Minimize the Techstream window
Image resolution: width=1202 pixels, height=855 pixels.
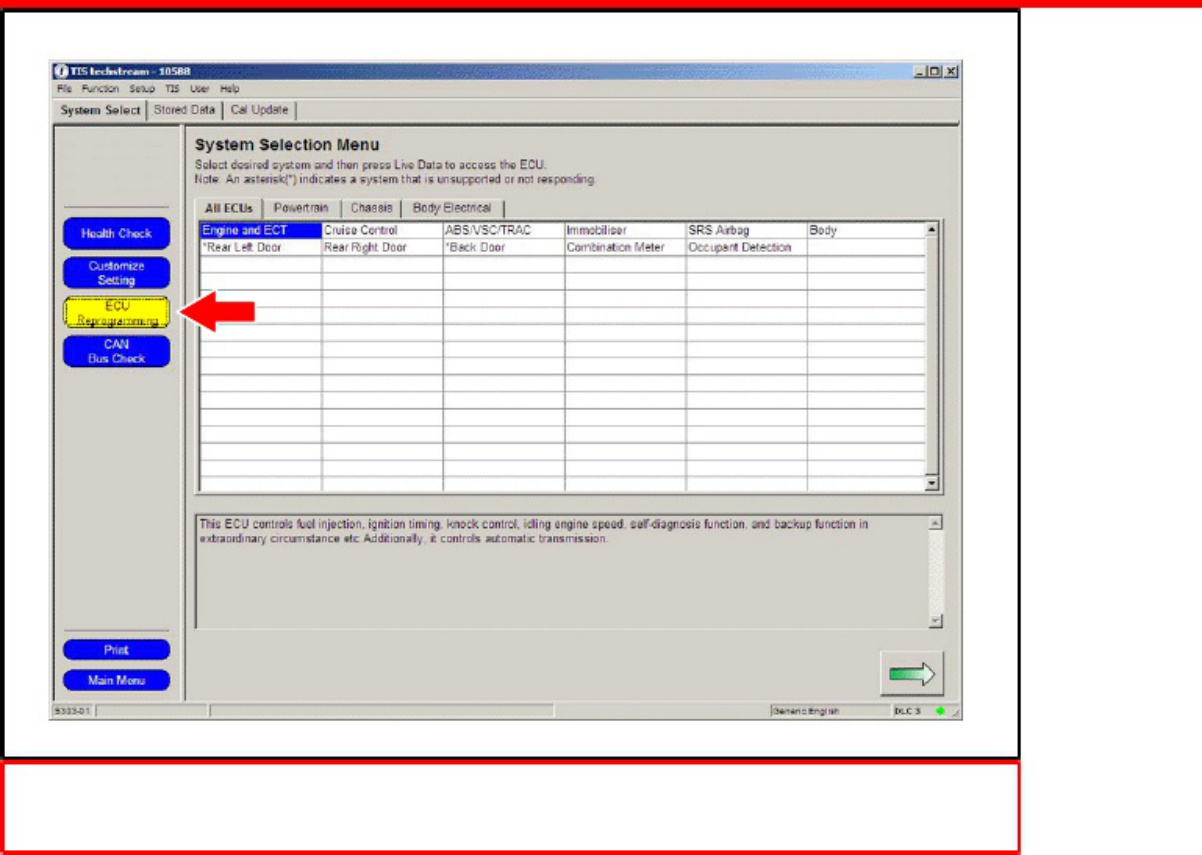(x=920, y=72)
